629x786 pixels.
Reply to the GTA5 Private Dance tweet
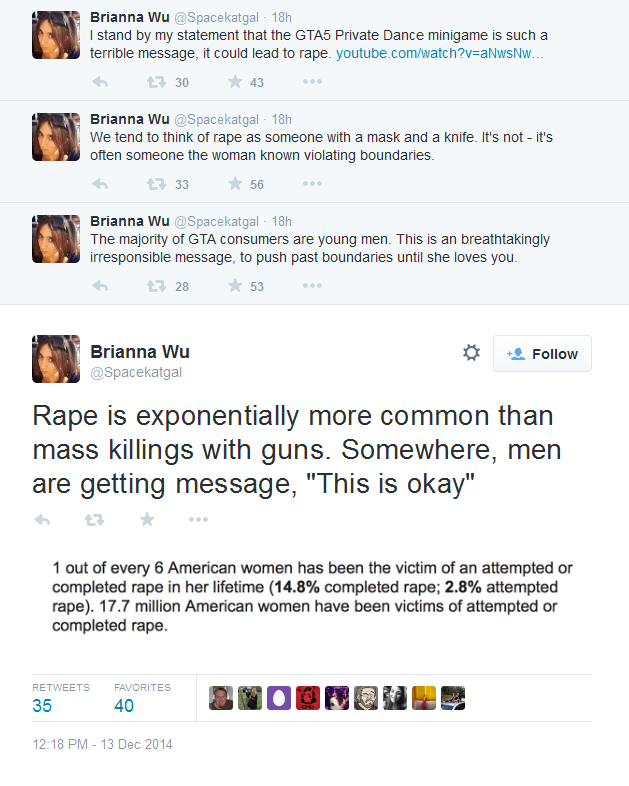pyautogui.click(x=100, y=82)
